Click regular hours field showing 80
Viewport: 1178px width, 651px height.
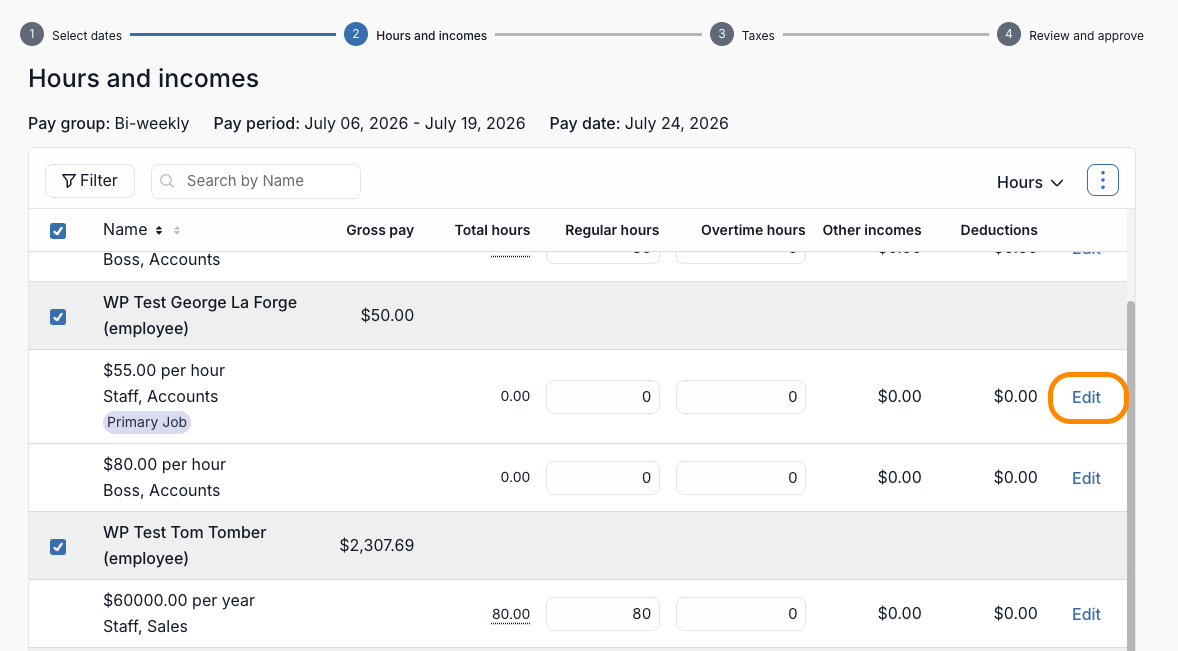[603, 613]
